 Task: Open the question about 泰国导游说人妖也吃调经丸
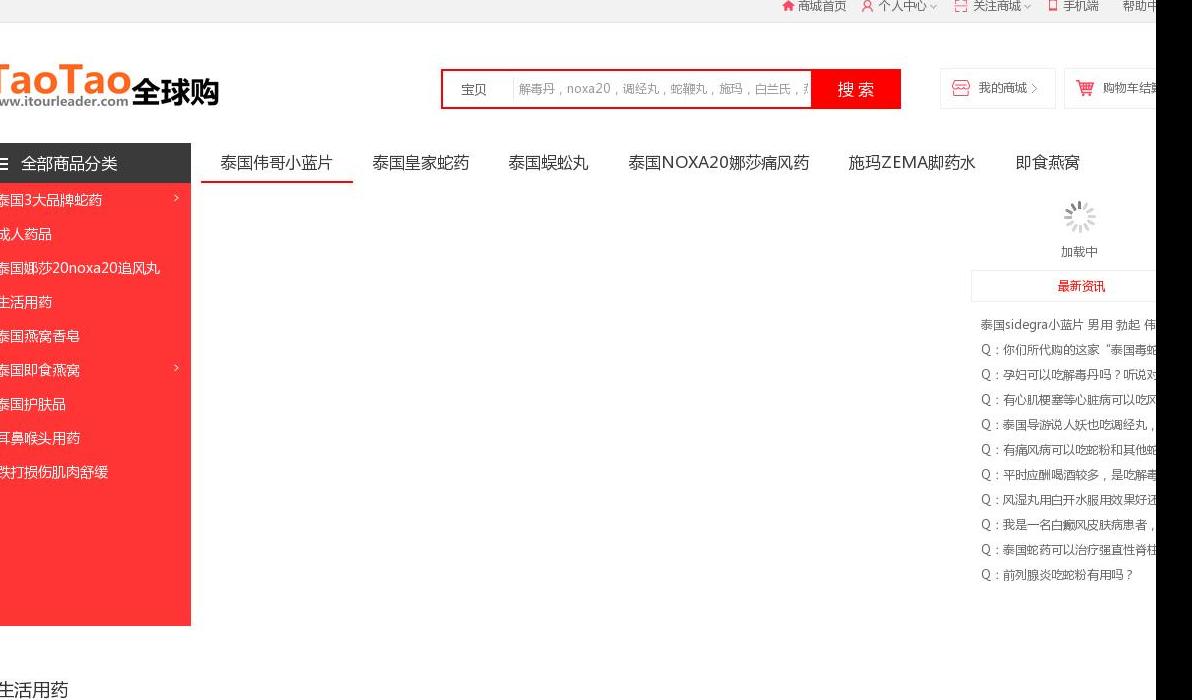pyautogui.click(x=1068, y=425)
